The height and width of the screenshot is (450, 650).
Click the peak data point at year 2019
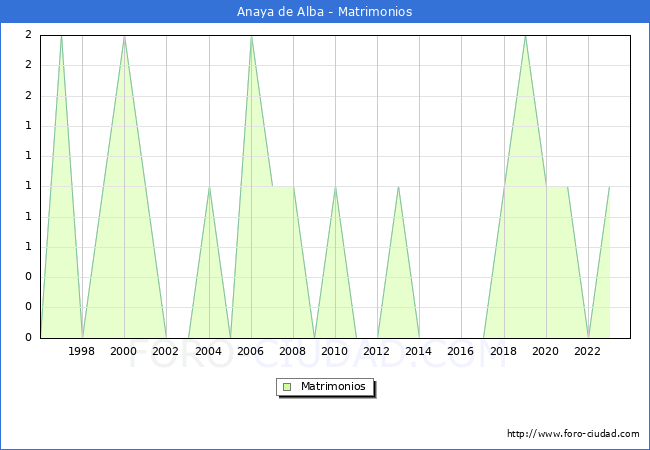coord(525,36)
